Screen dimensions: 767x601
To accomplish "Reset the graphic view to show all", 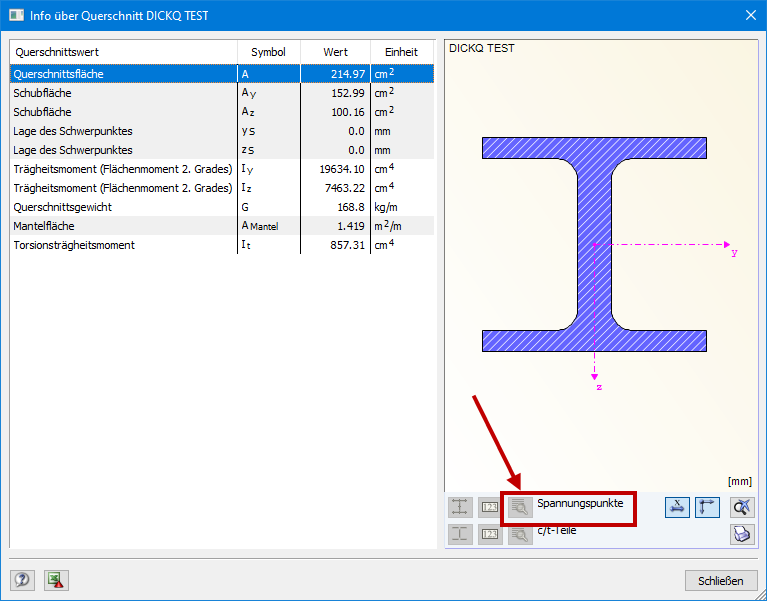I will click(742, 507).
